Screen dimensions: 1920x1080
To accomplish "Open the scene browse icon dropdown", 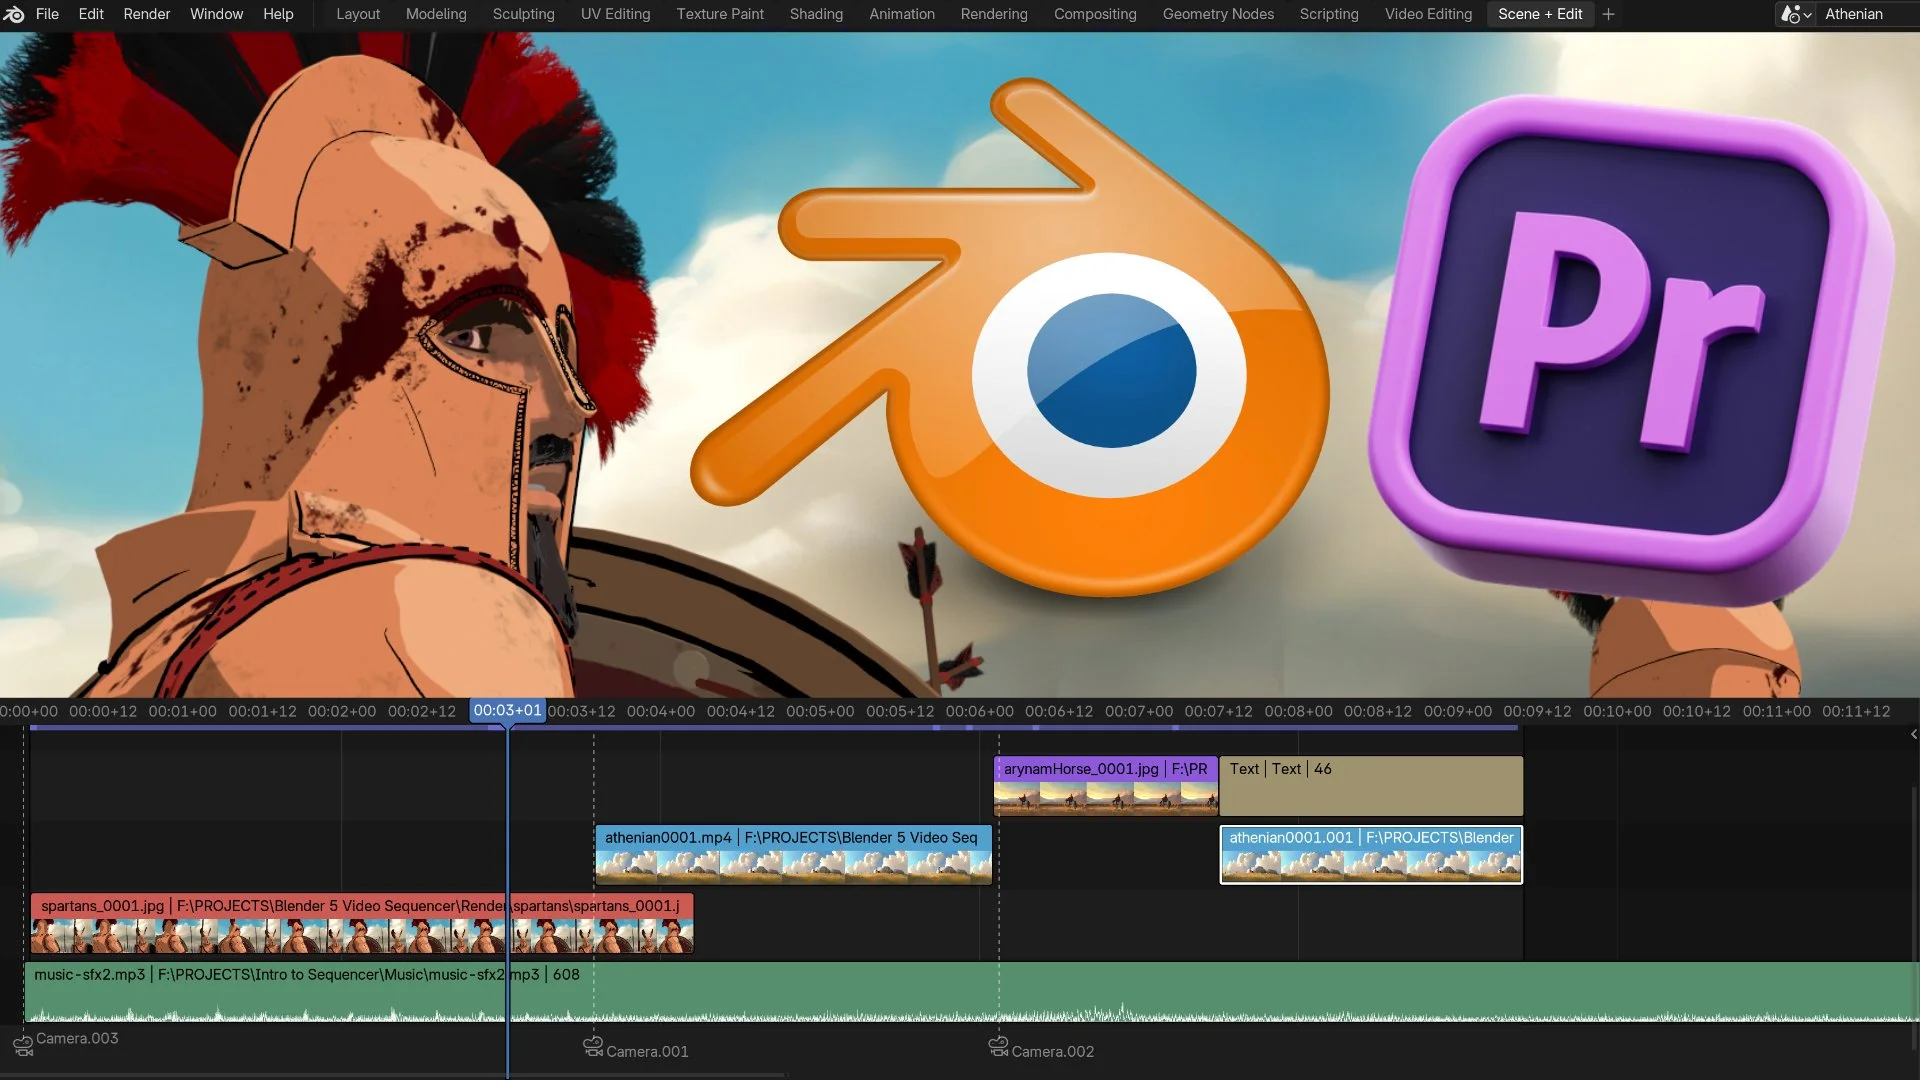I will [1796, 14].
